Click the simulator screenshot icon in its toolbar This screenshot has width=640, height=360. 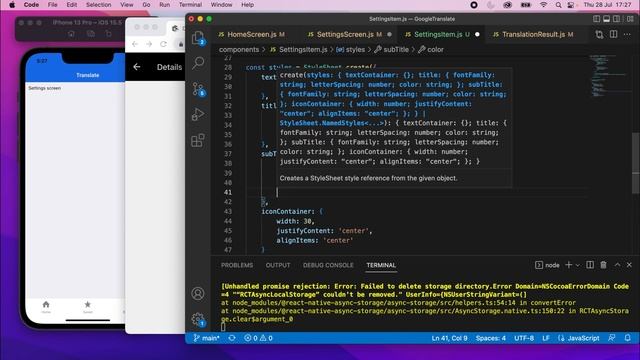(90, 33)
